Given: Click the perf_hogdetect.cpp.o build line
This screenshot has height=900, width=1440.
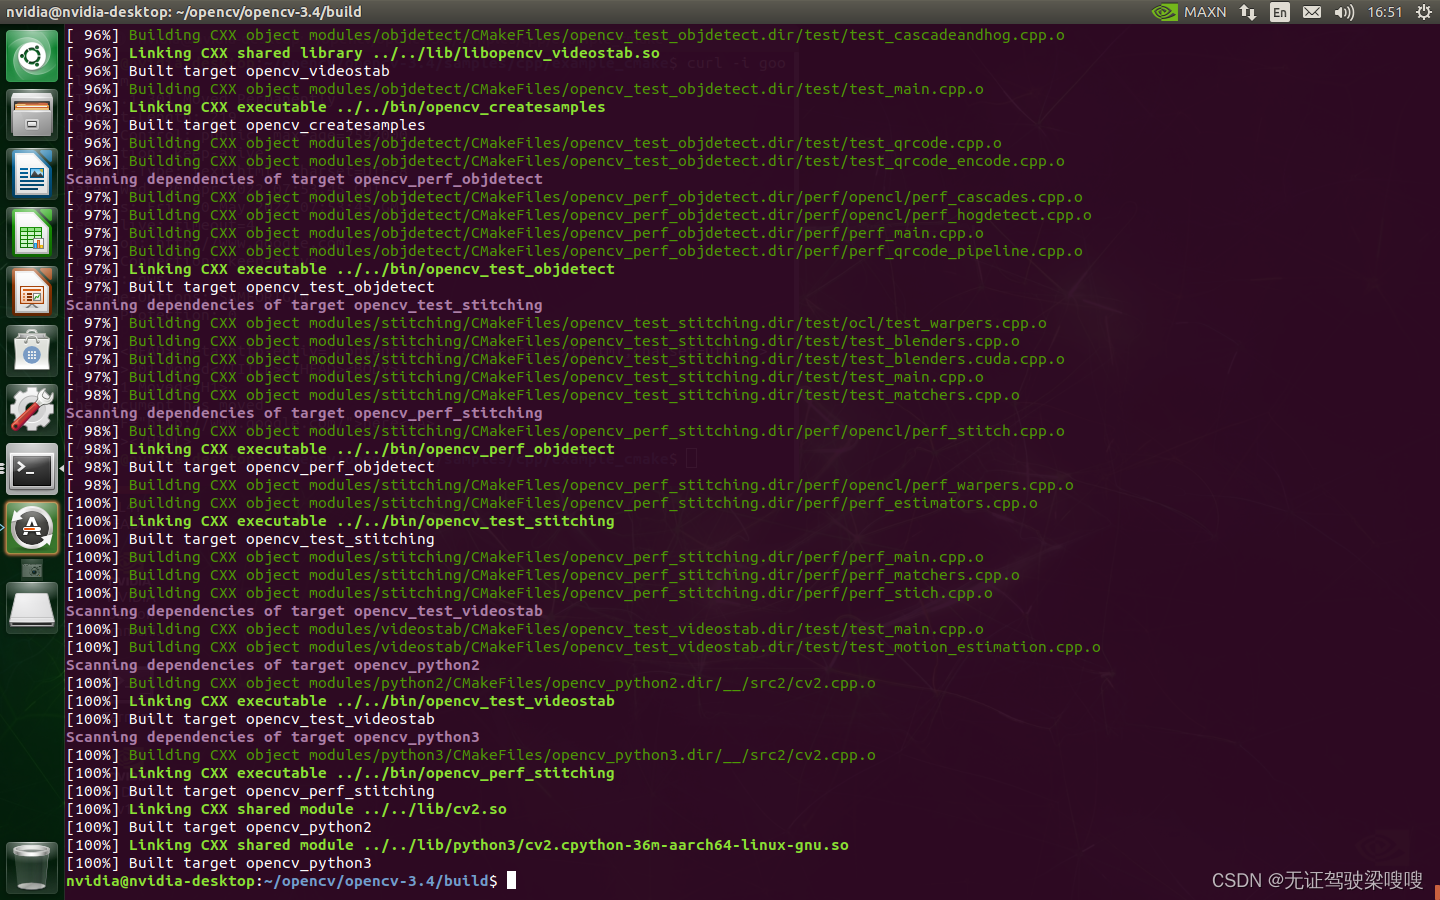Looking at the screenshot, I should coord(579,215).
